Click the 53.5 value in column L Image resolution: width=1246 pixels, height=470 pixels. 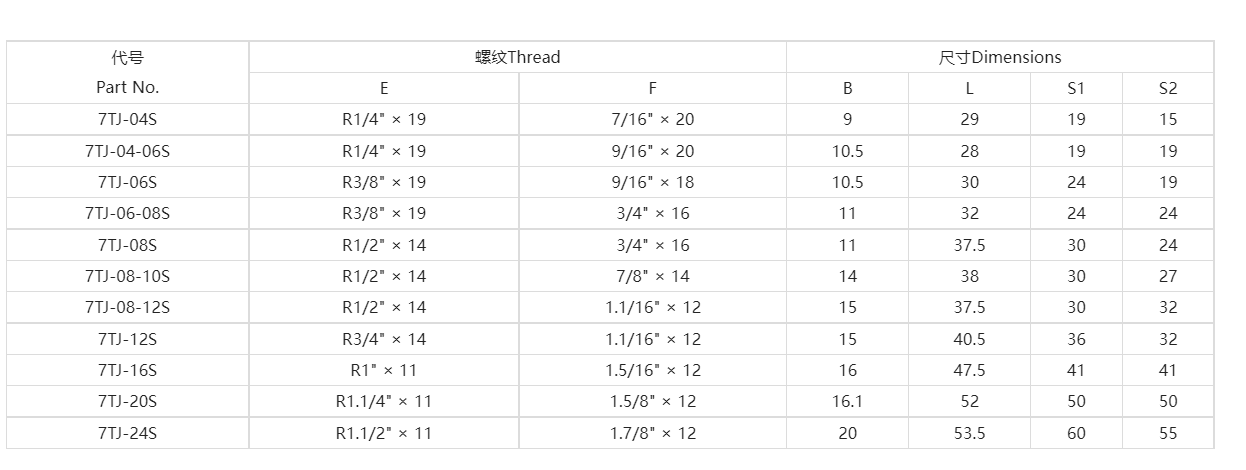click(x=969, y=433)
